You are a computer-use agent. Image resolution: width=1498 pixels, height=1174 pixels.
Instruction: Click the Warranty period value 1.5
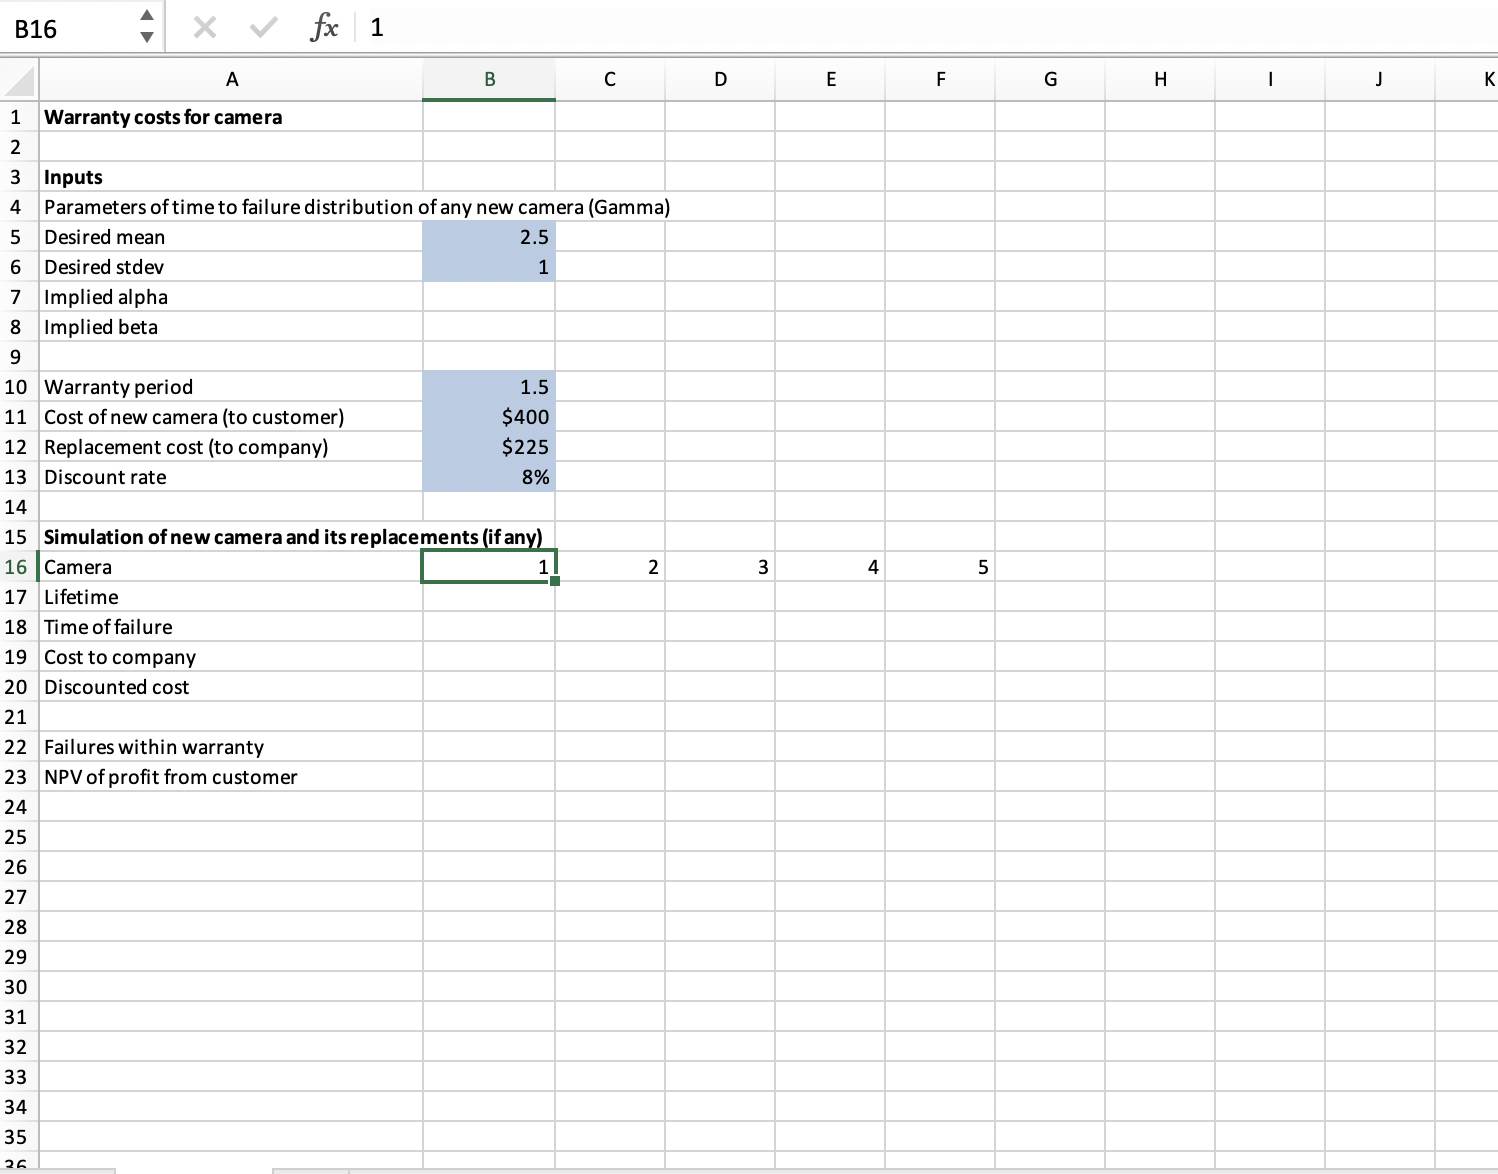489,387
